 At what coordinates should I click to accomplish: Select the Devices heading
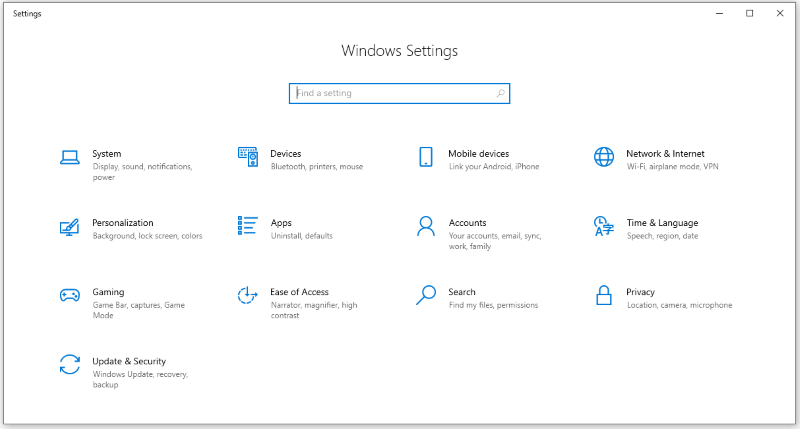click(286, 154)
